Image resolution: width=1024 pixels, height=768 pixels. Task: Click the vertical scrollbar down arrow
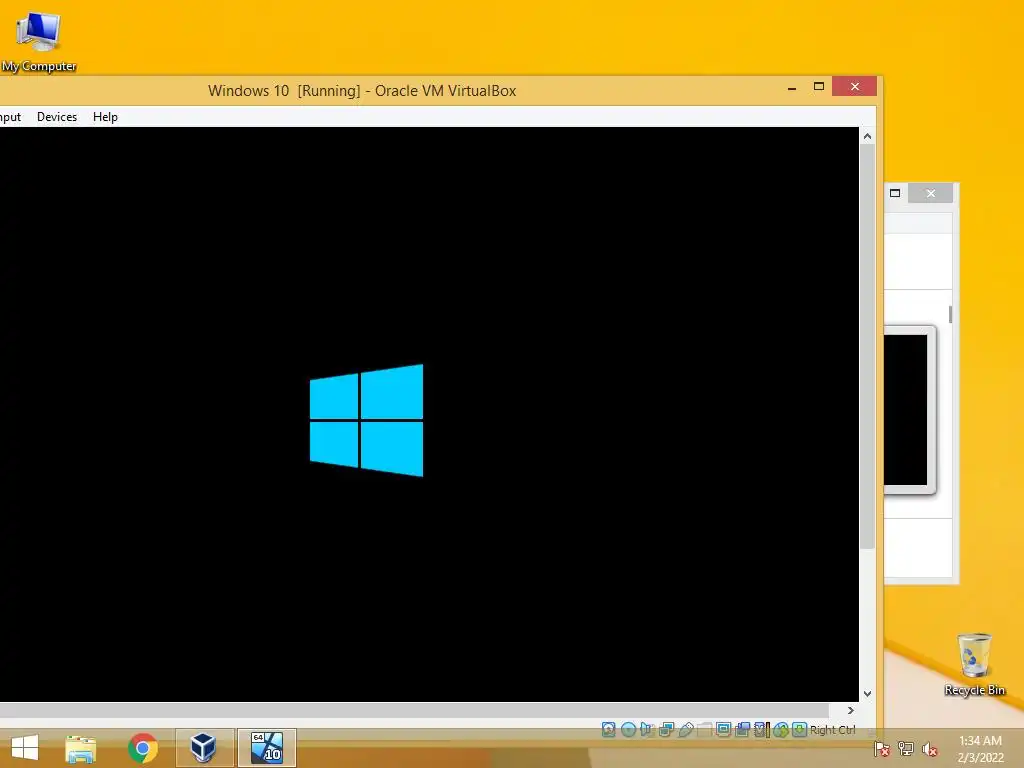[867, 694]
